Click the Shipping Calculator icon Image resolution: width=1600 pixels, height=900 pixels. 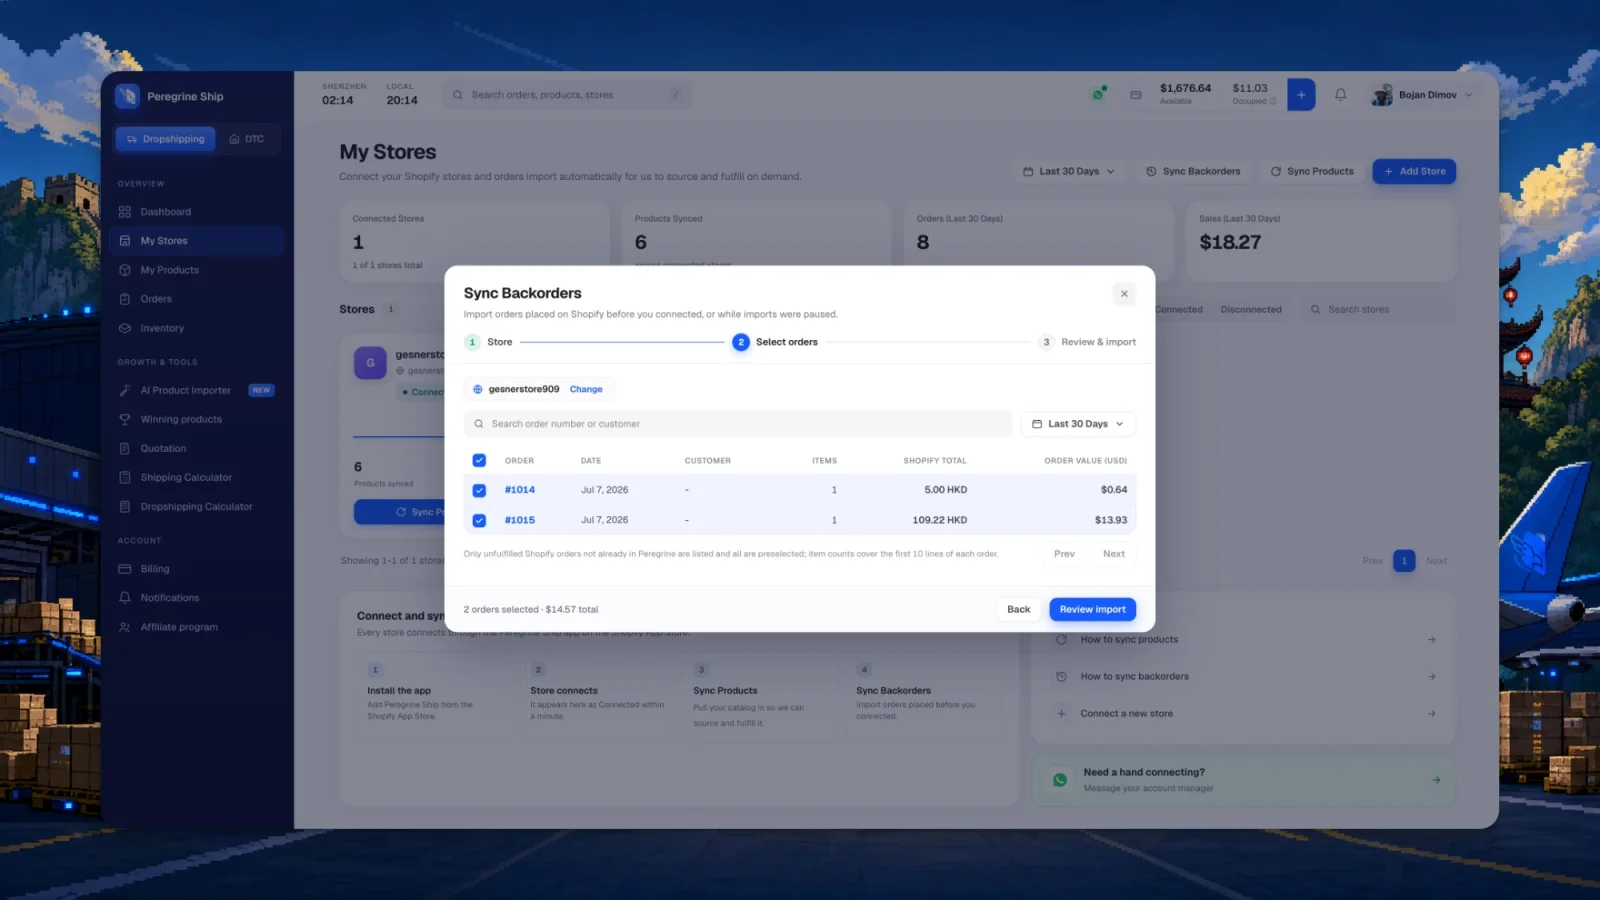[125, 478]
